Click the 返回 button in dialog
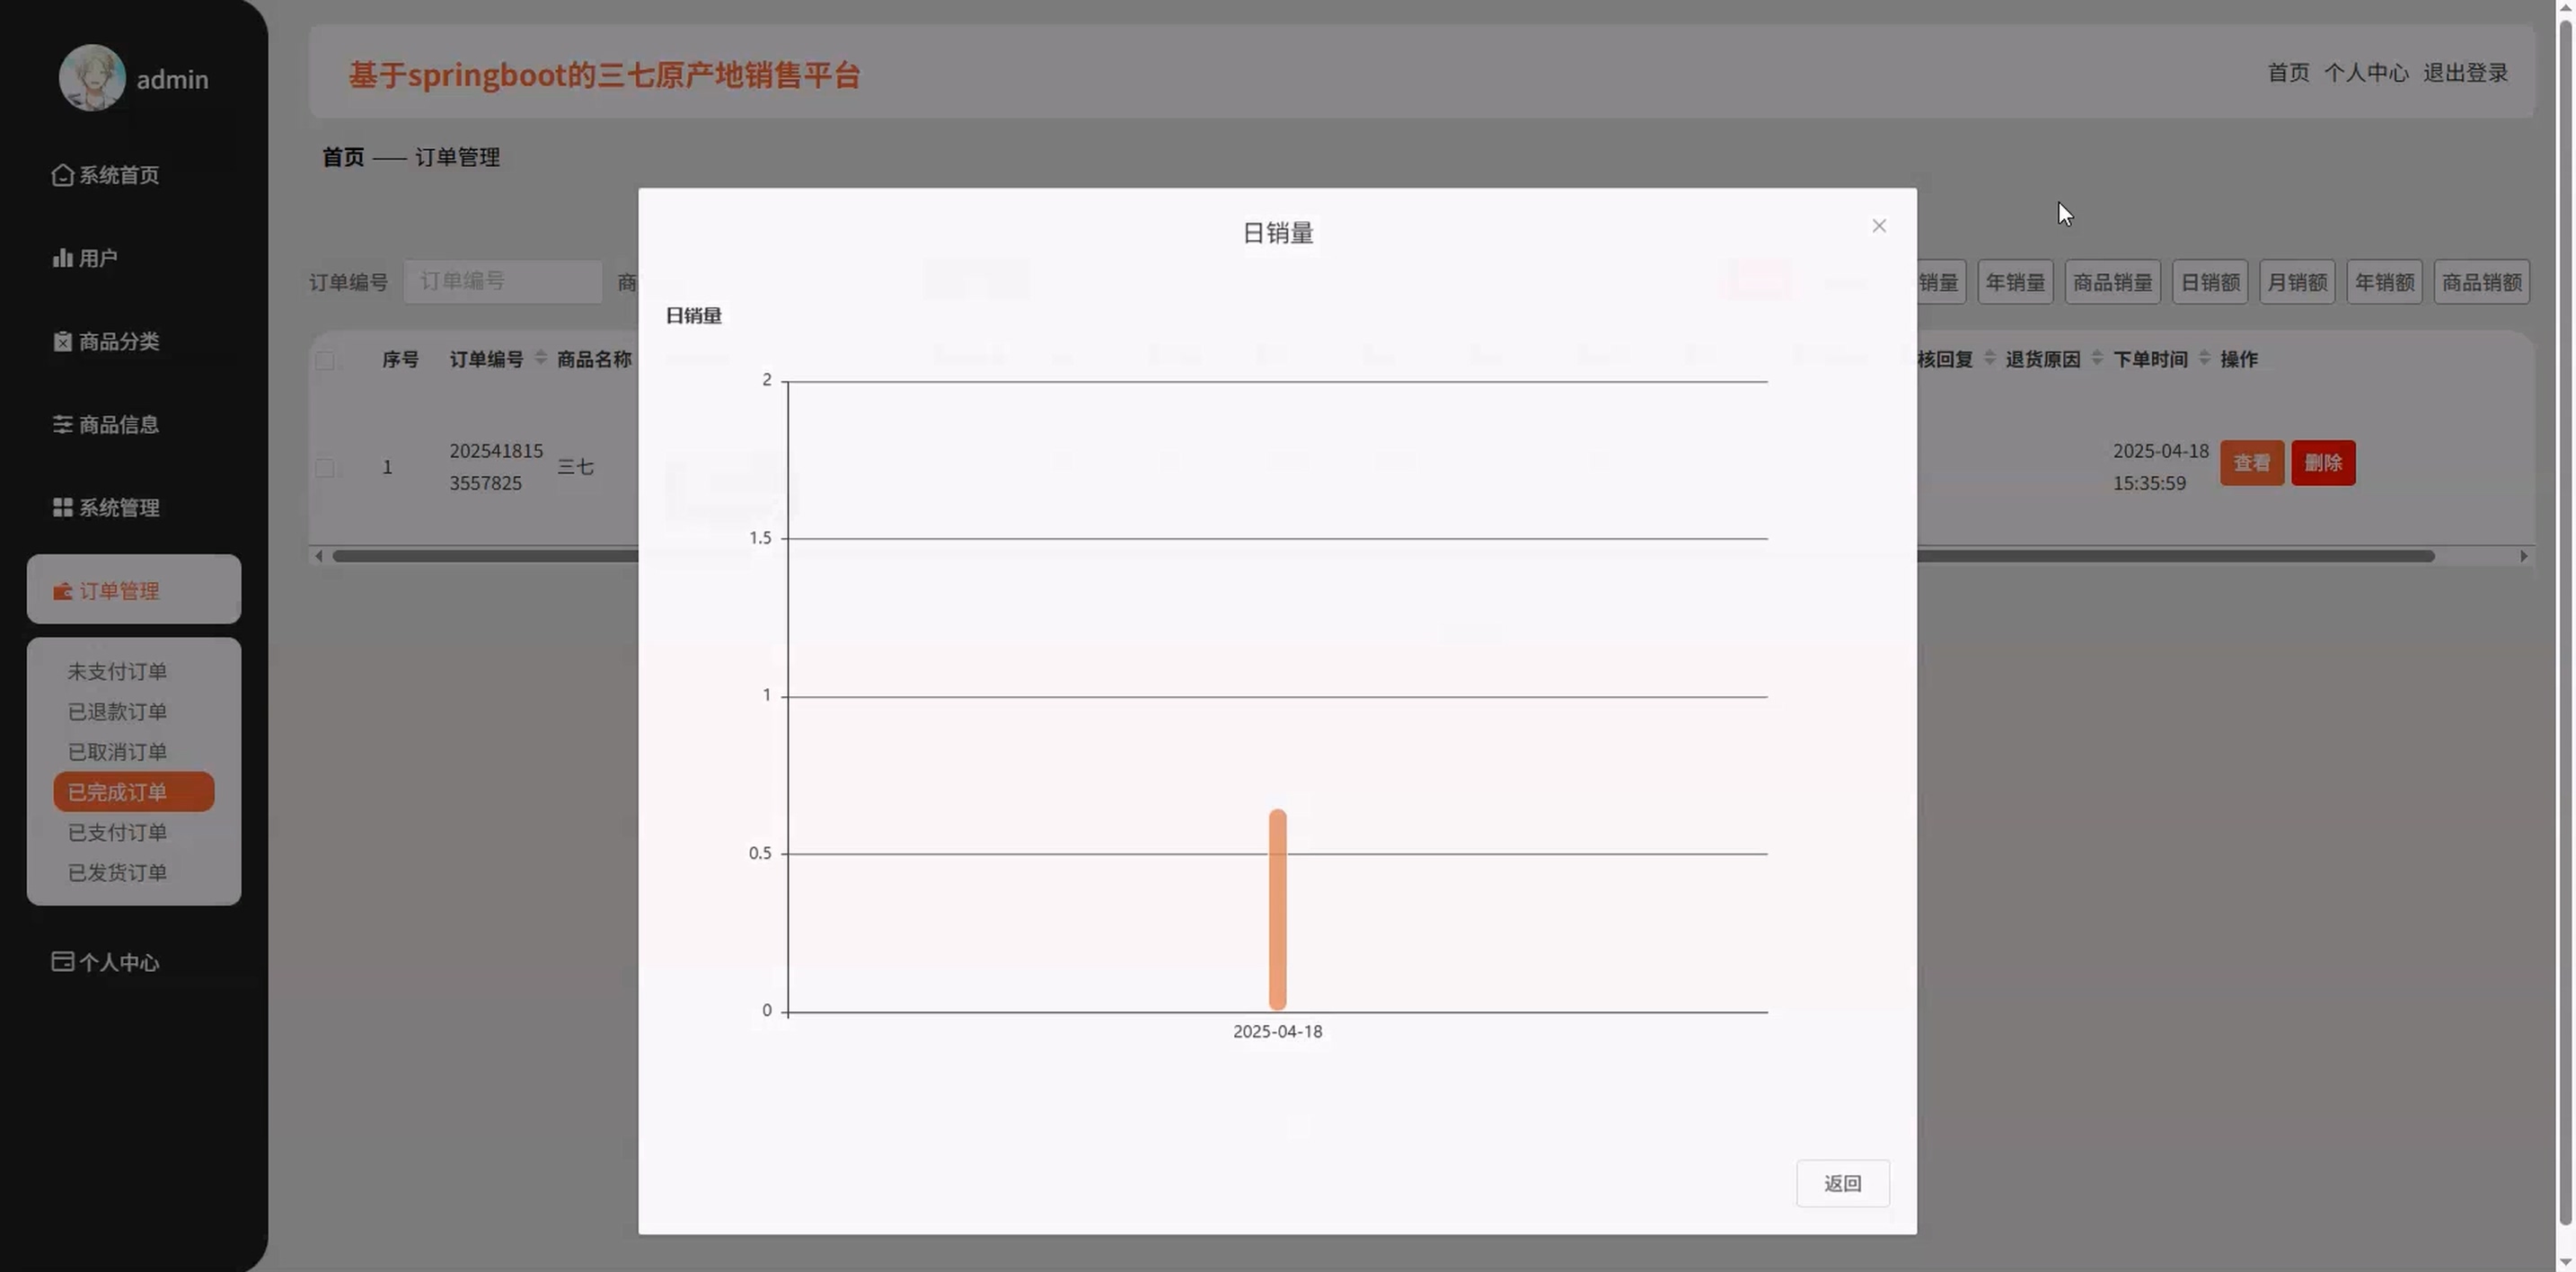This screenshot has height=1272, width=2576. tap(1842, 1184)
